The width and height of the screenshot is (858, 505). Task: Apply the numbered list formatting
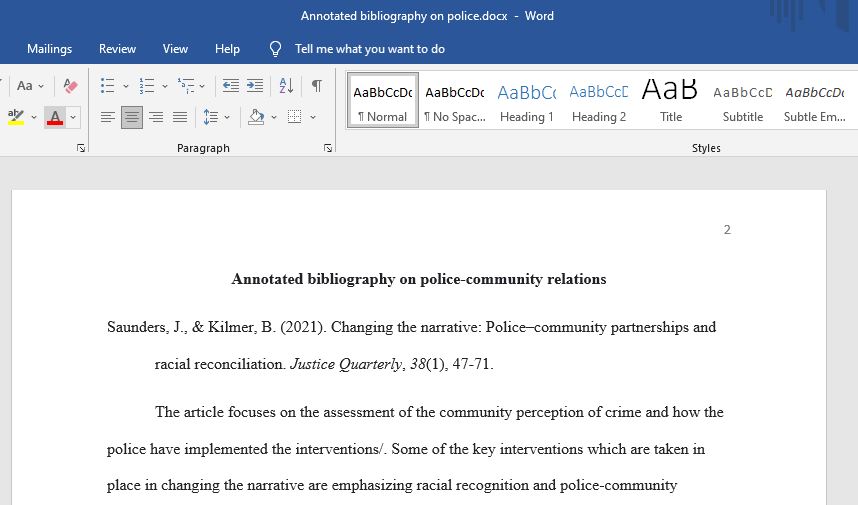point(147,86)
